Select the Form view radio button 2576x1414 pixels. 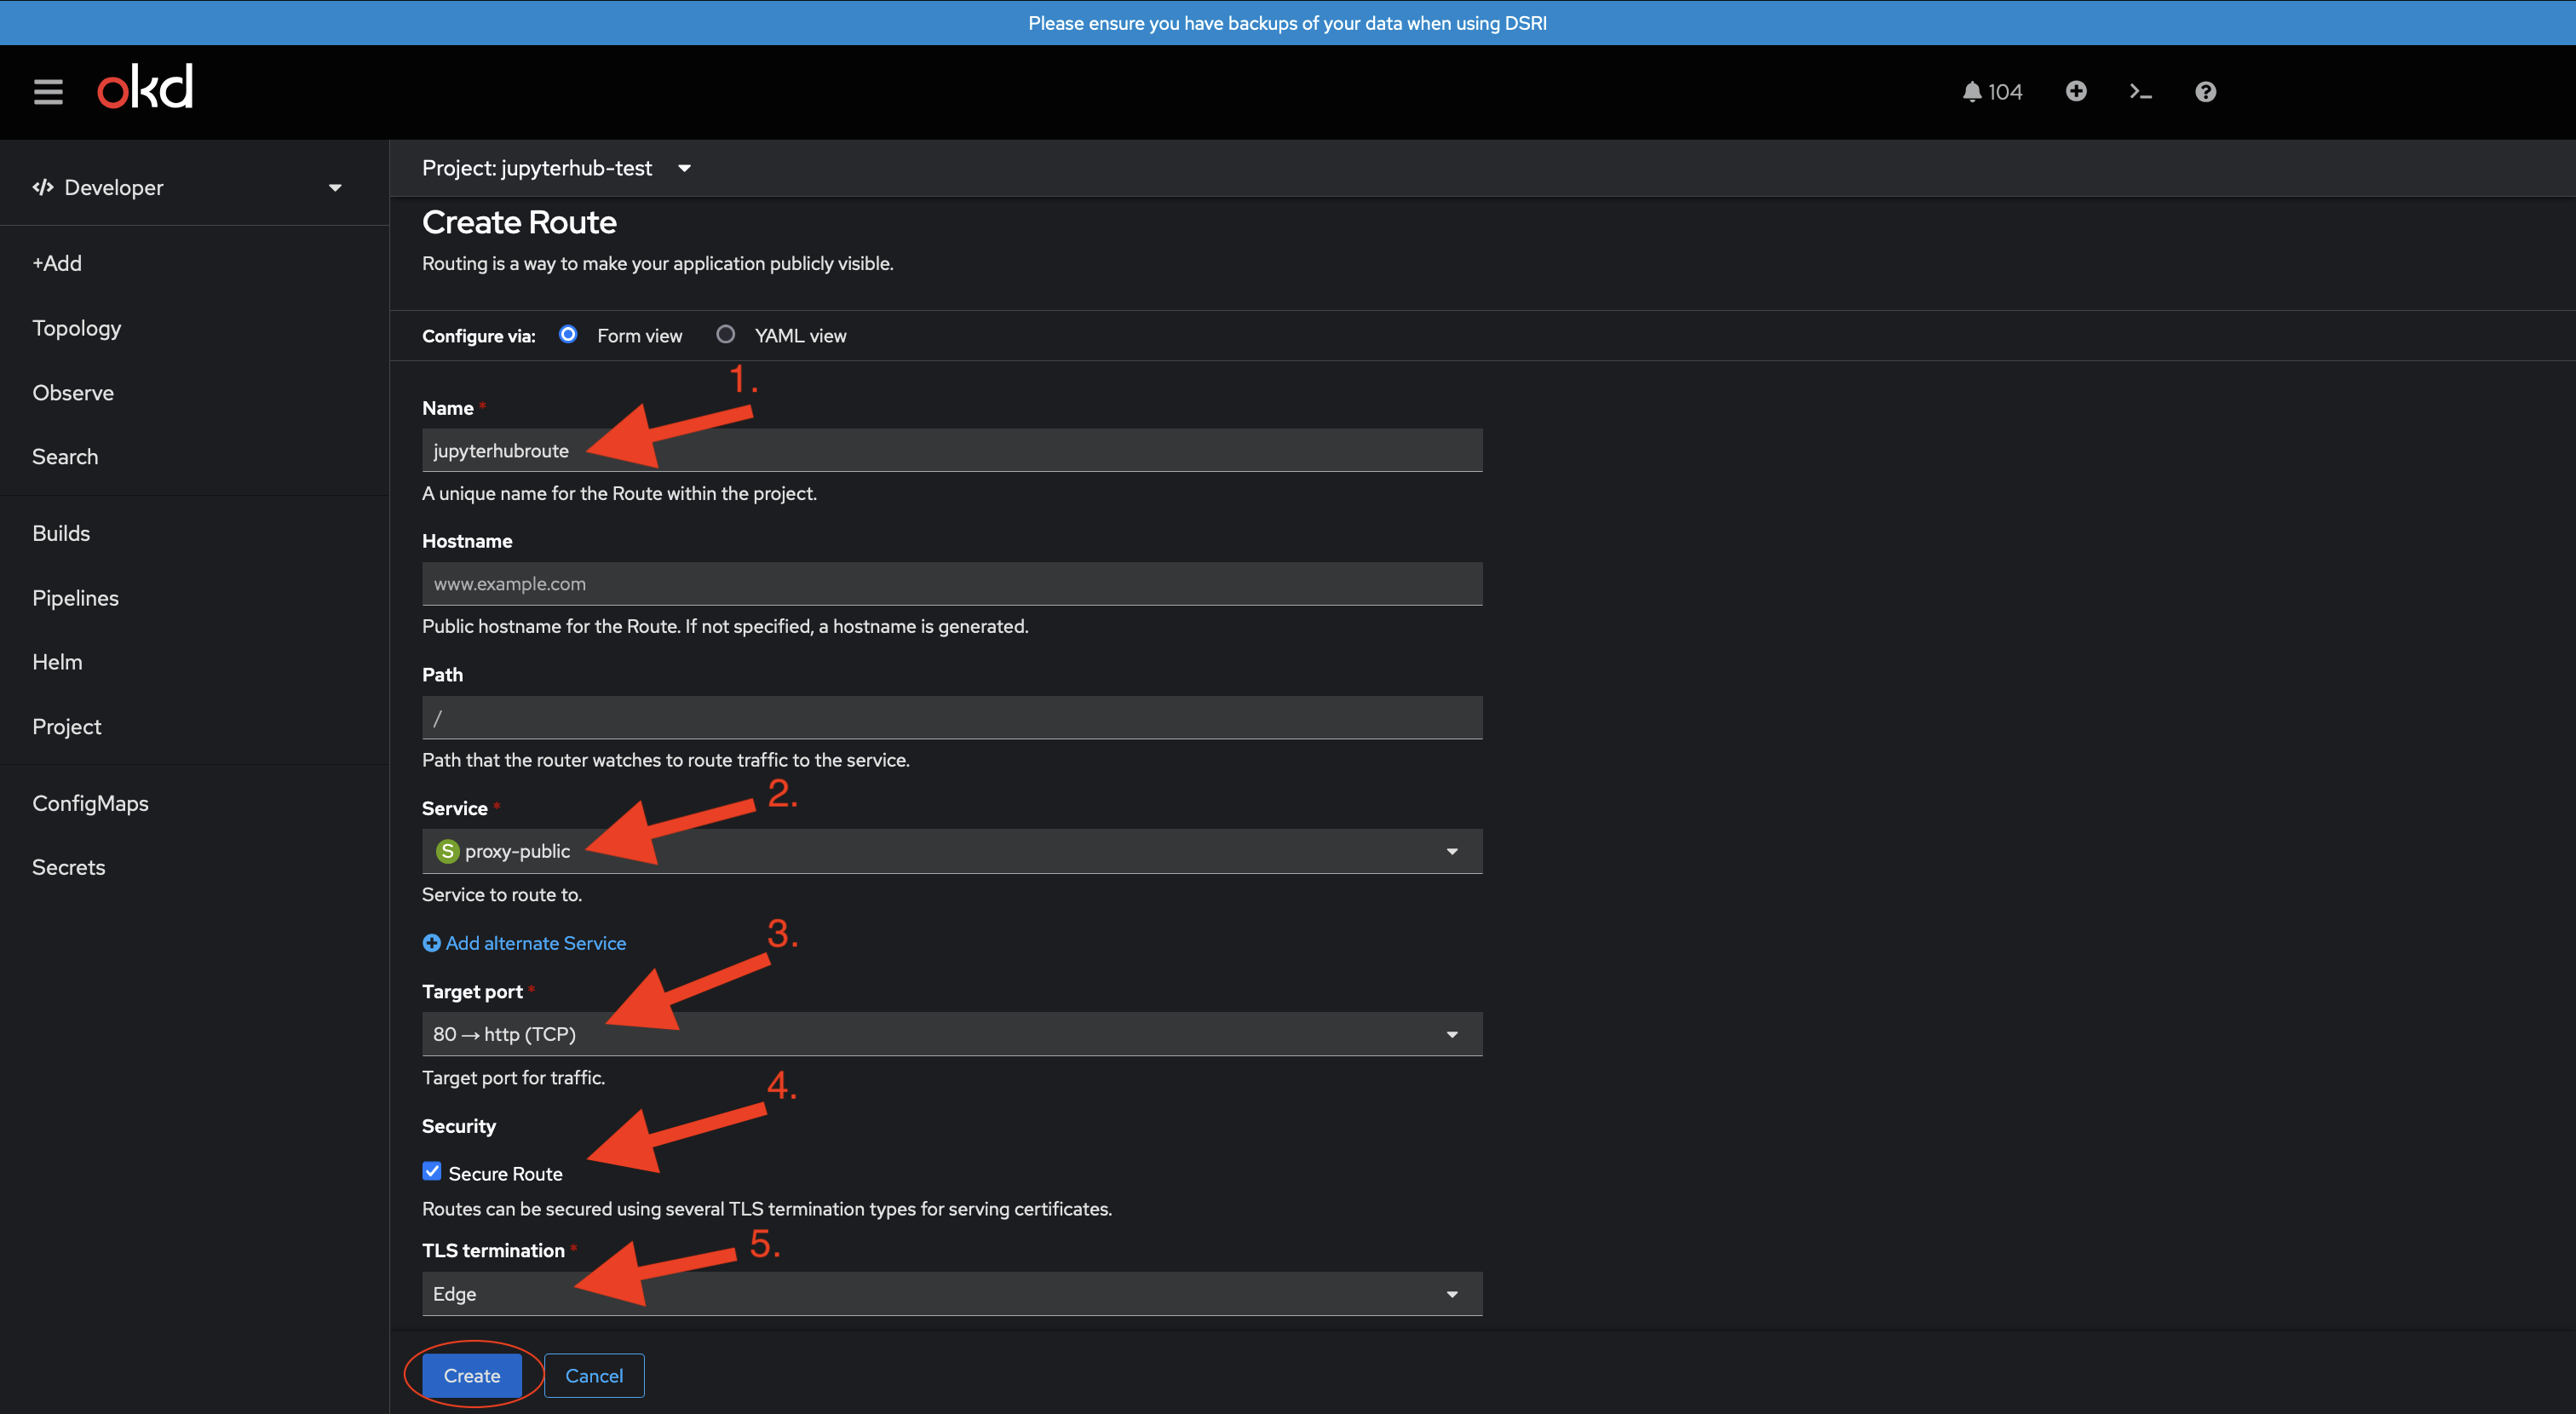click(568, 335)
